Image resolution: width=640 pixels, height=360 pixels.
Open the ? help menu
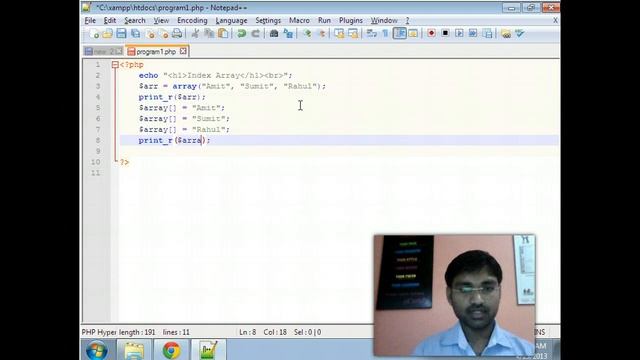coord(407,20)
